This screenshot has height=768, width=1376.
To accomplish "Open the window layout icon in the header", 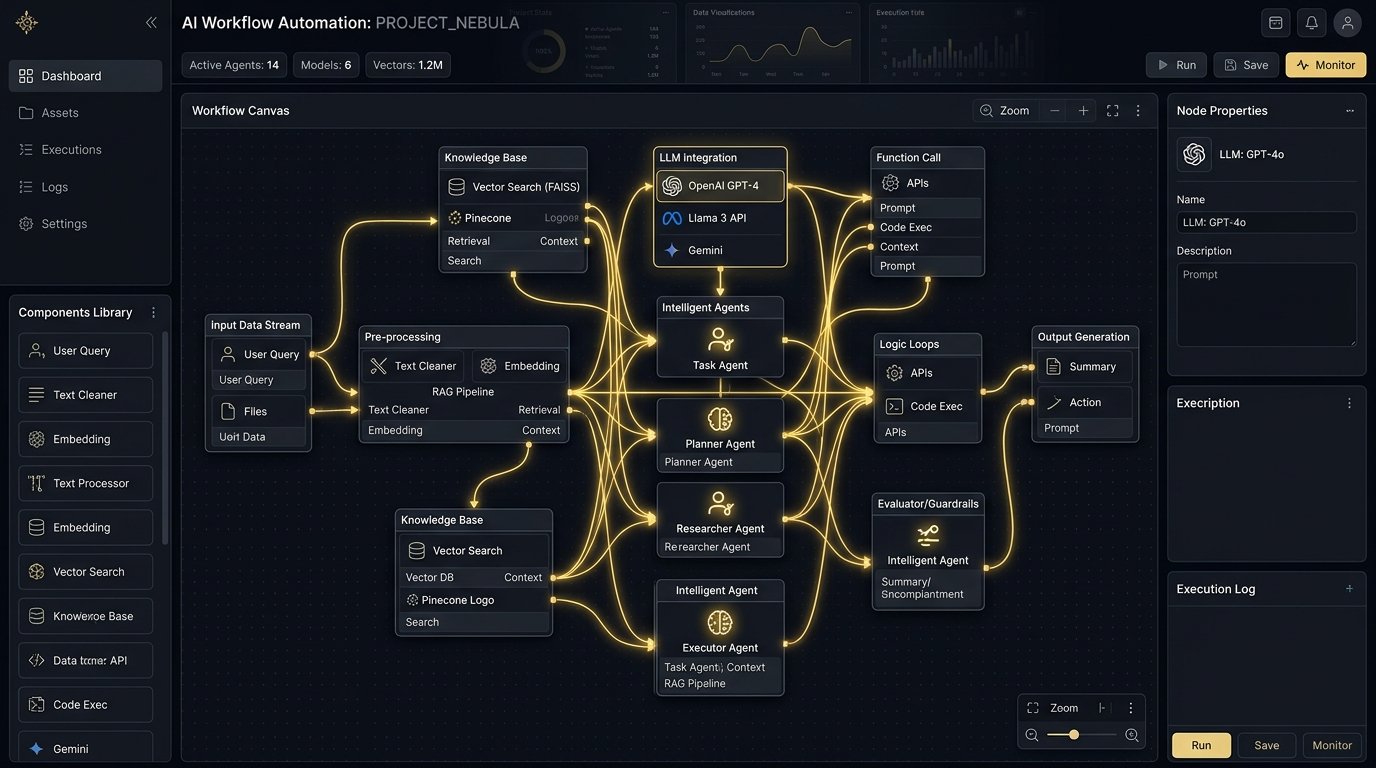I will [x=1275, y=23].
